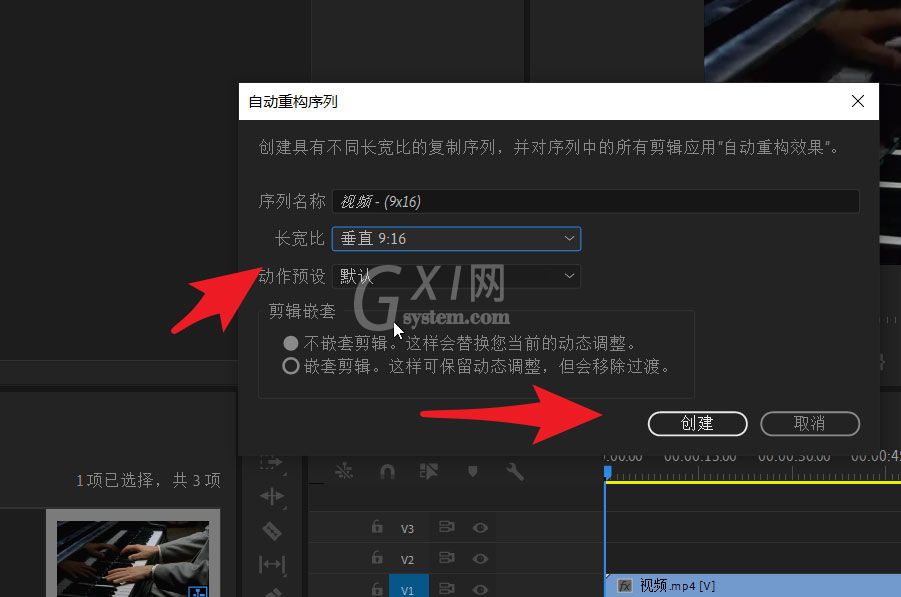Select the Ripple Edit tool
The image size is (901, 597).
pos(272,496)
